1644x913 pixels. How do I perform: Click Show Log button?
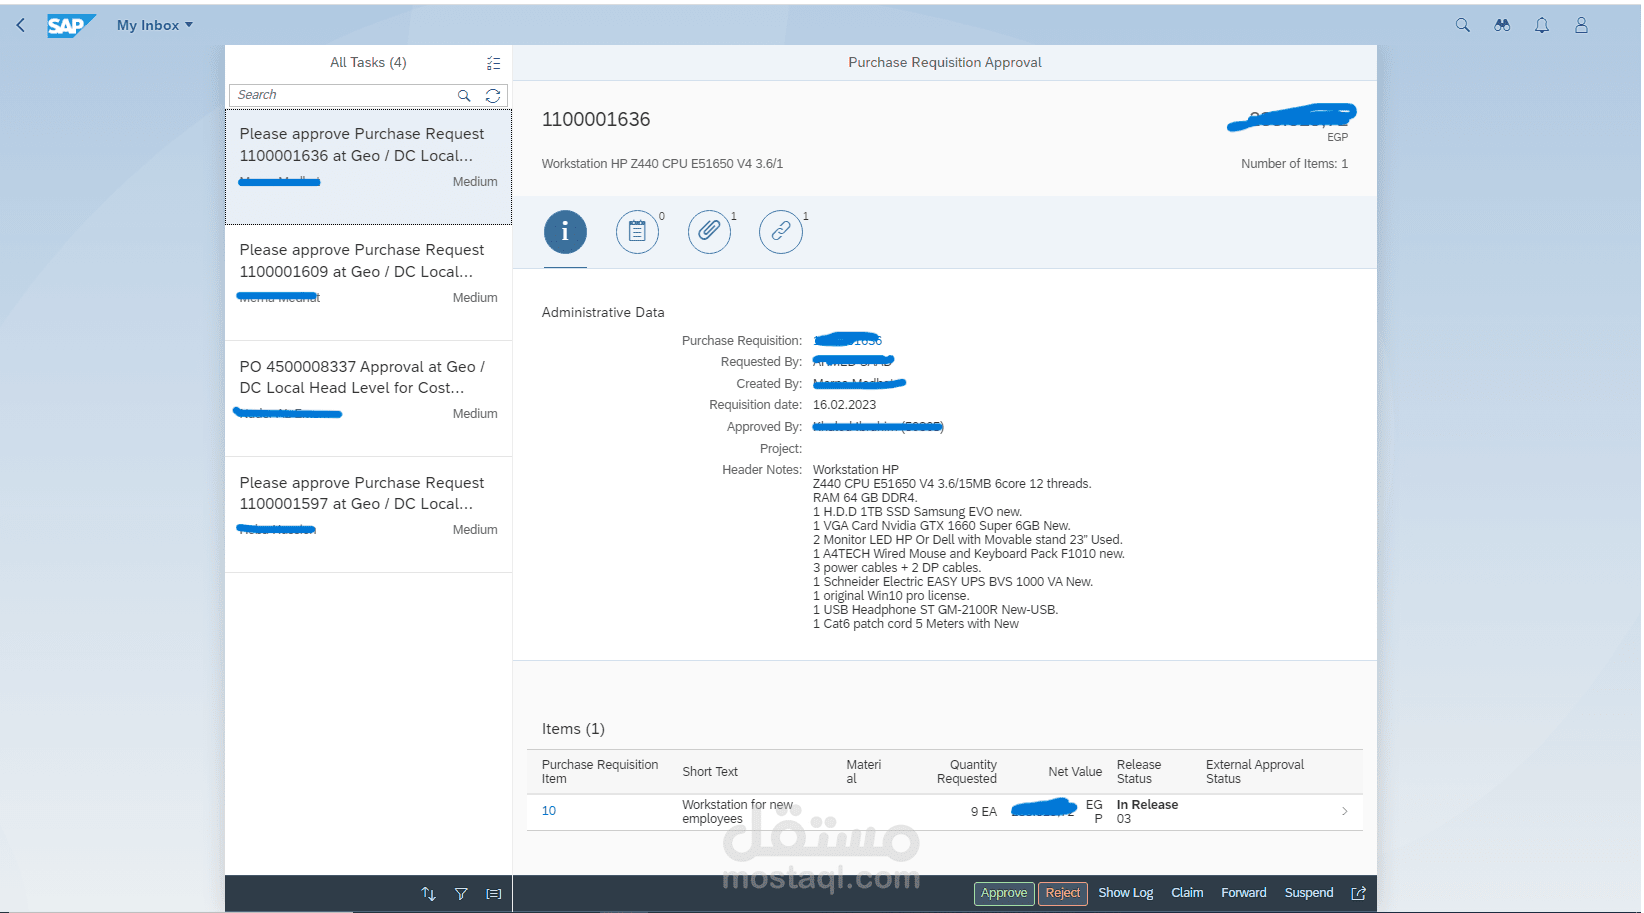(1126, 893)
